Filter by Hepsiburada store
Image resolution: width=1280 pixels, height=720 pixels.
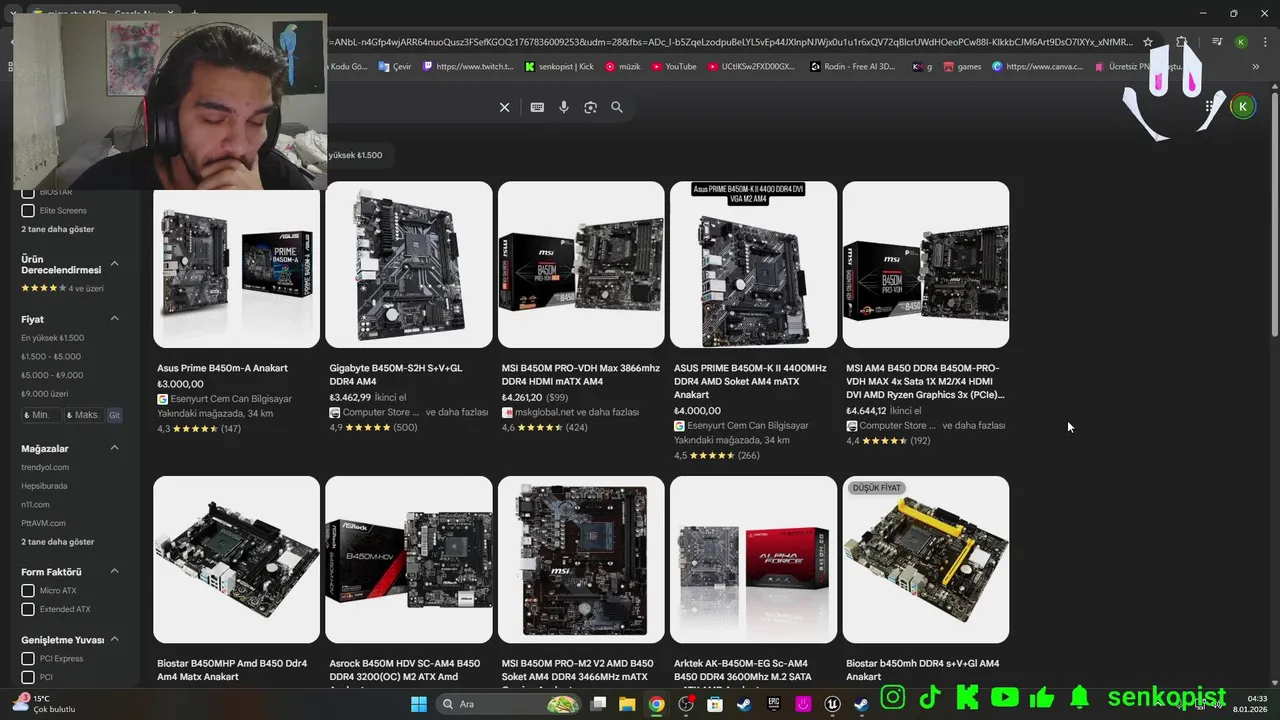[44, 486]
